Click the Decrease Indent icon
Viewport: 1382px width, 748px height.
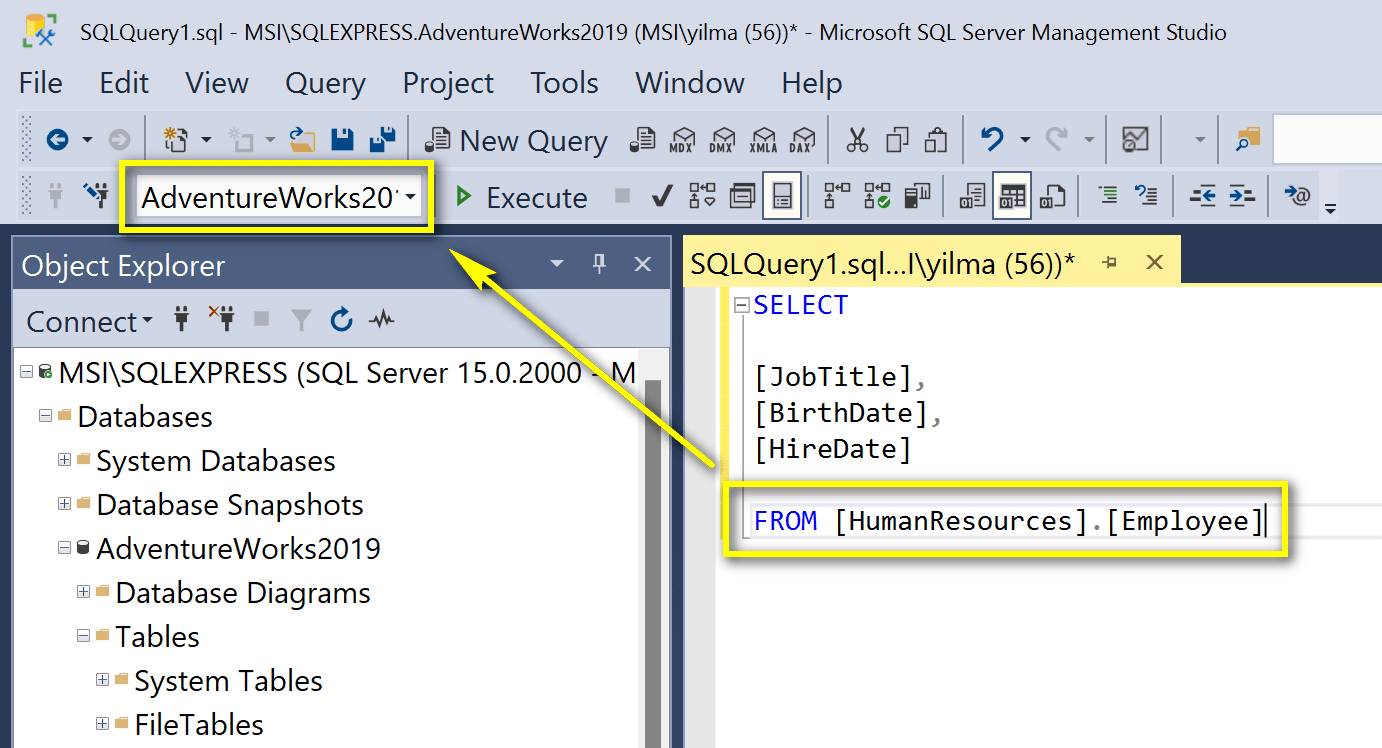coord(1202,196)
